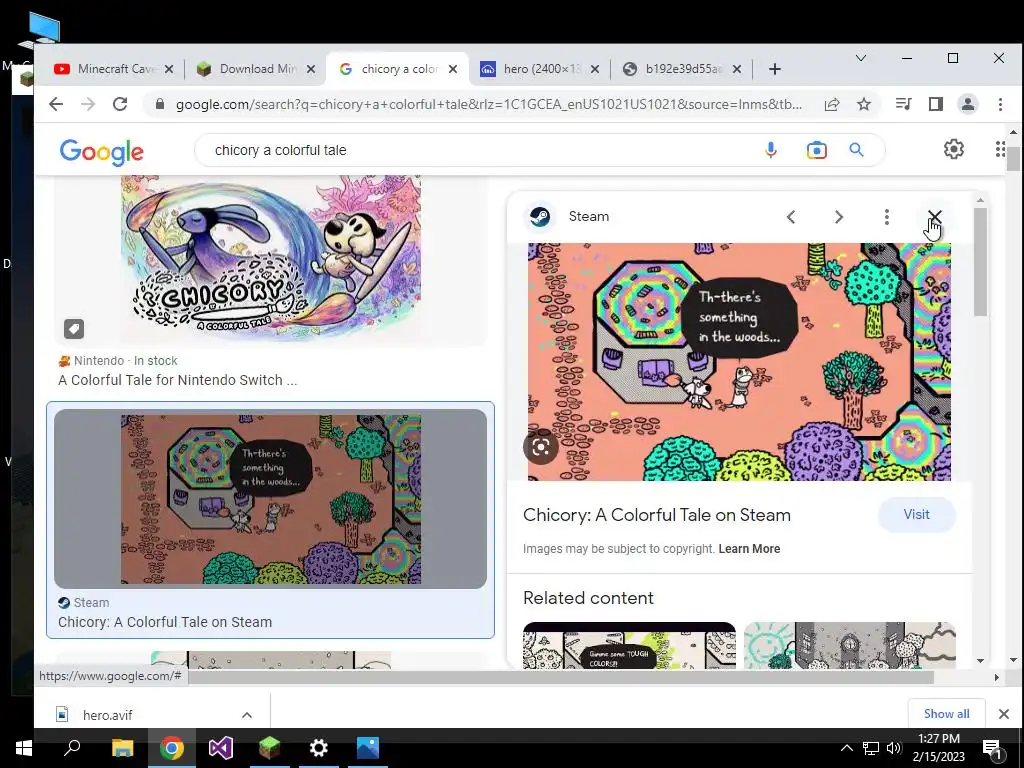Open the second related content thumbnail

[850, 645]
